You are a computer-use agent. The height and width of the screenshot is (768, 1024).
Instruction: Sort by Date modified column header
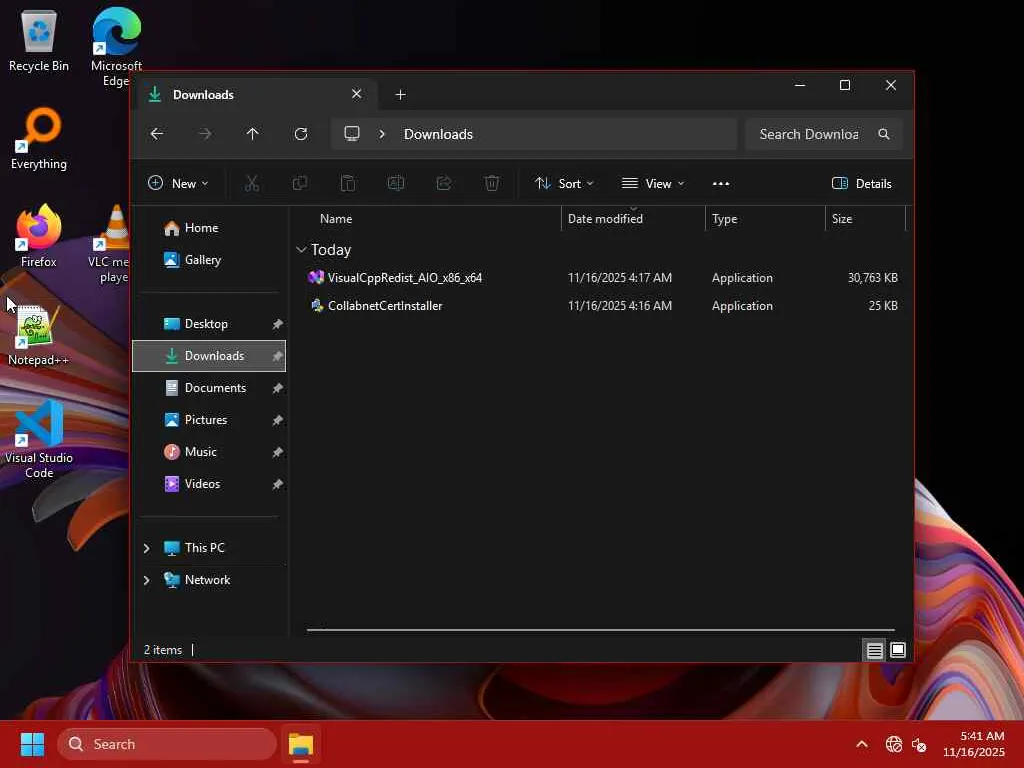[633, 219]
